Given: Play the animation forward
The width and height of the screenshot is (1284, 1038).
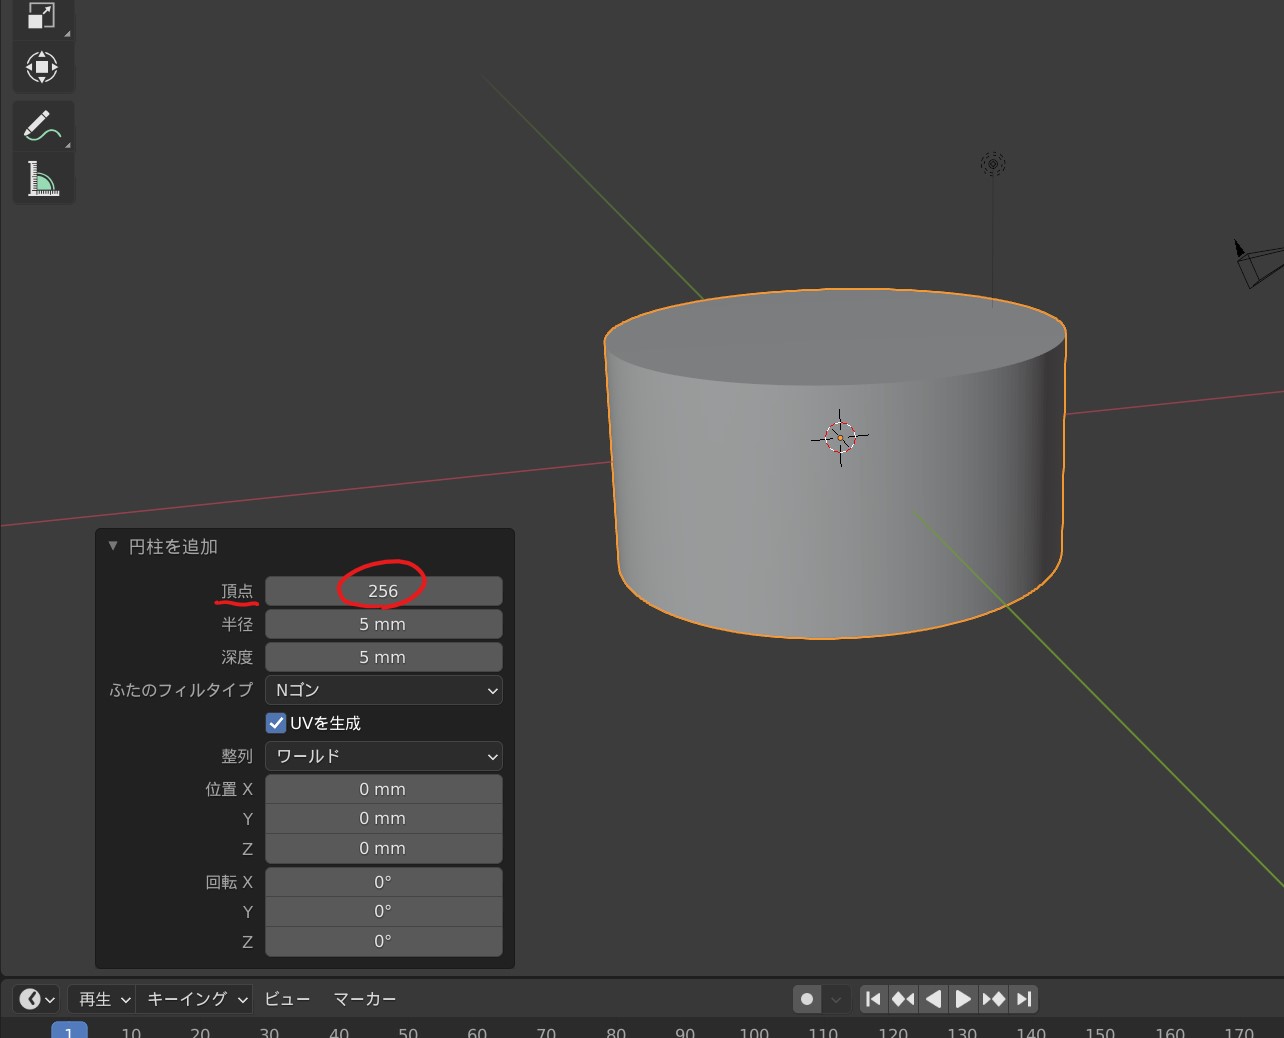Looking at the screenshot, I should point(963,999).
